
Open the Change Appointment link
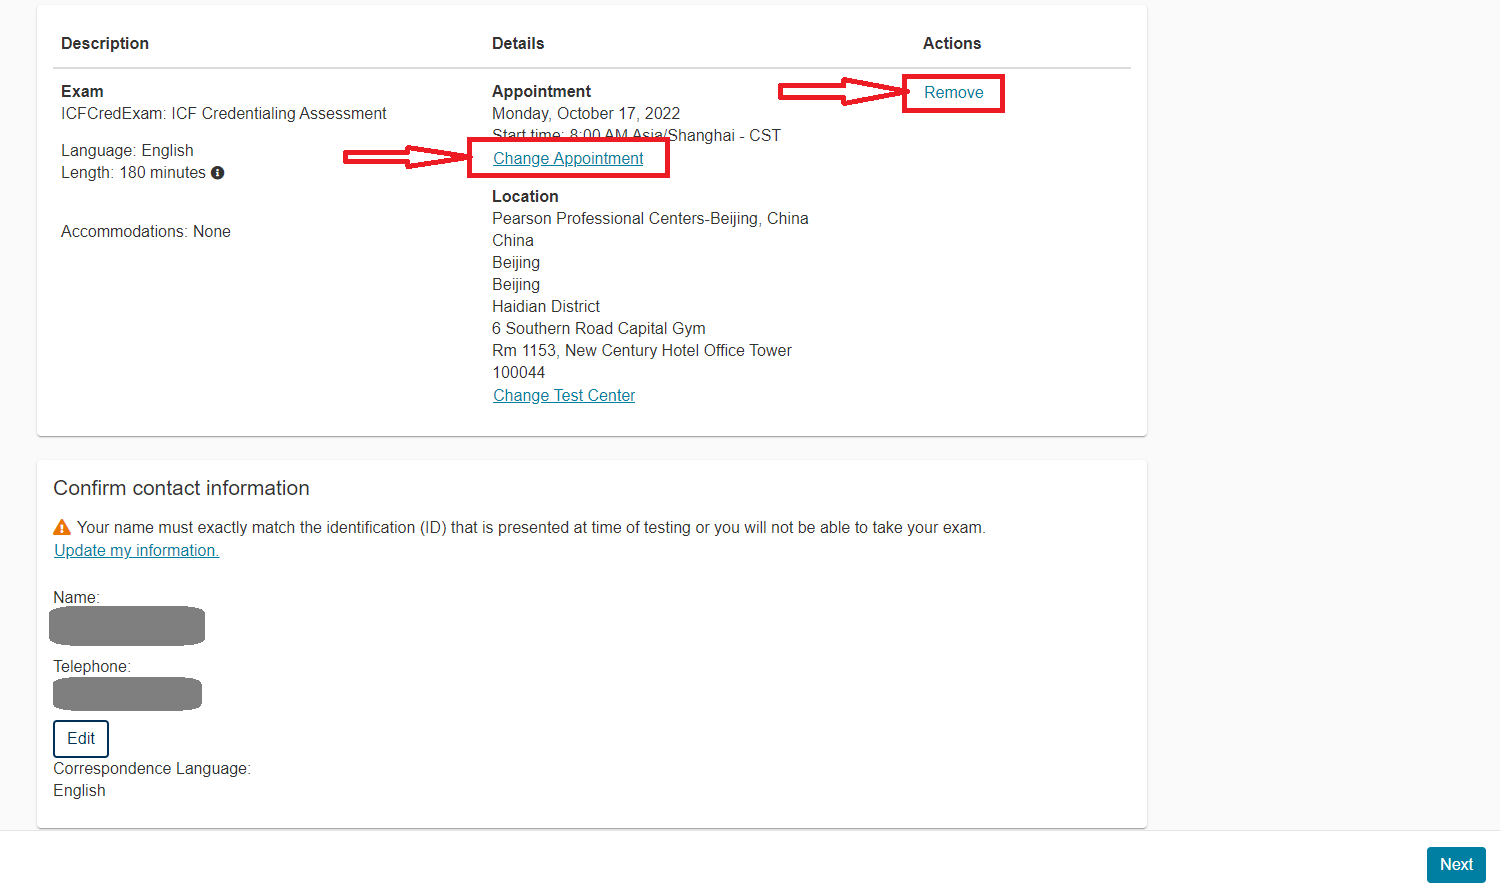(568, 158)
